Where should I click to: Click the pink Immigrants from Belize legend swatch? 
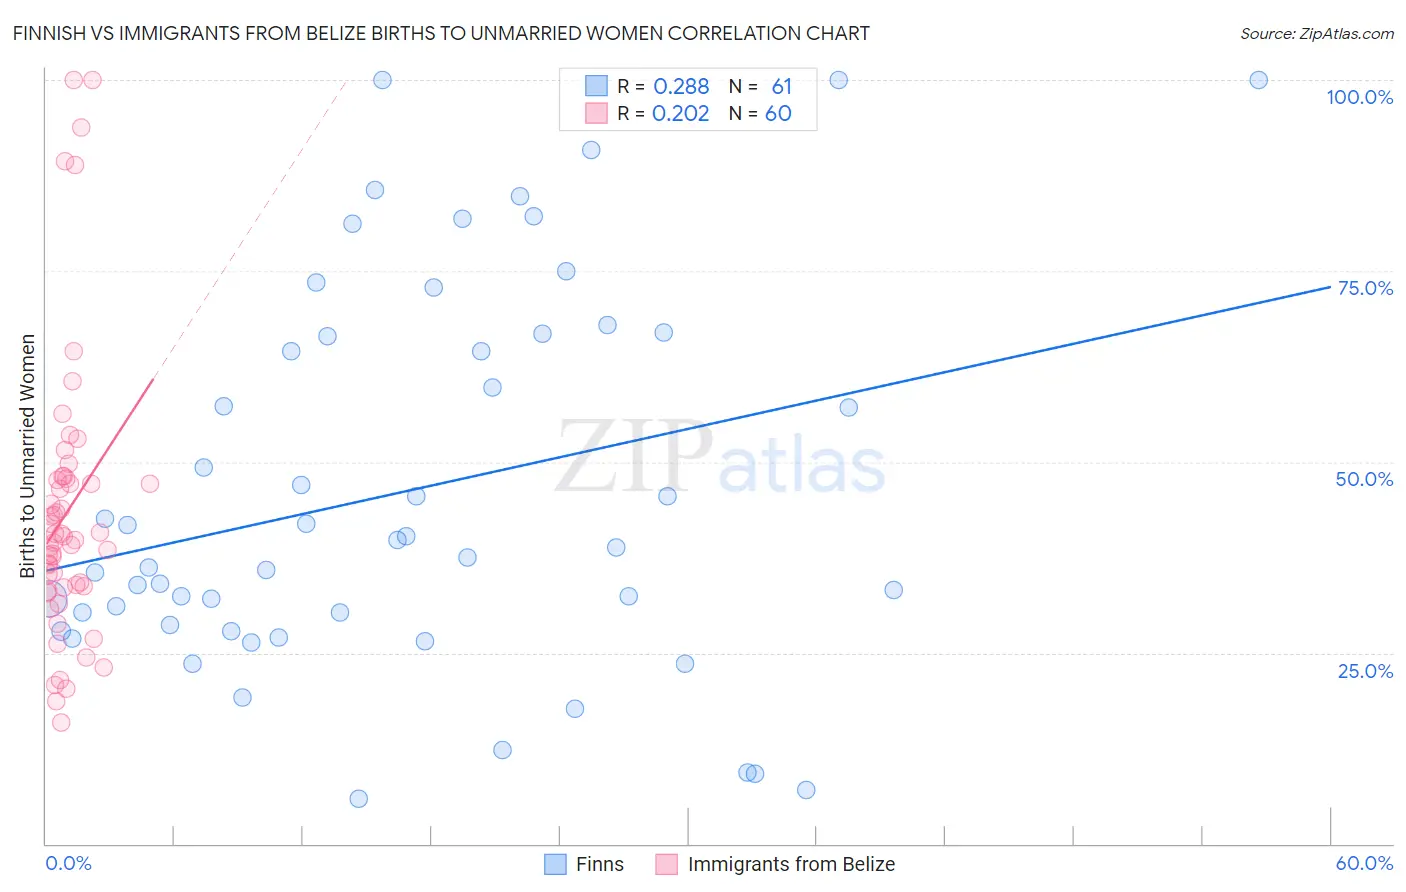coord(667,864)
